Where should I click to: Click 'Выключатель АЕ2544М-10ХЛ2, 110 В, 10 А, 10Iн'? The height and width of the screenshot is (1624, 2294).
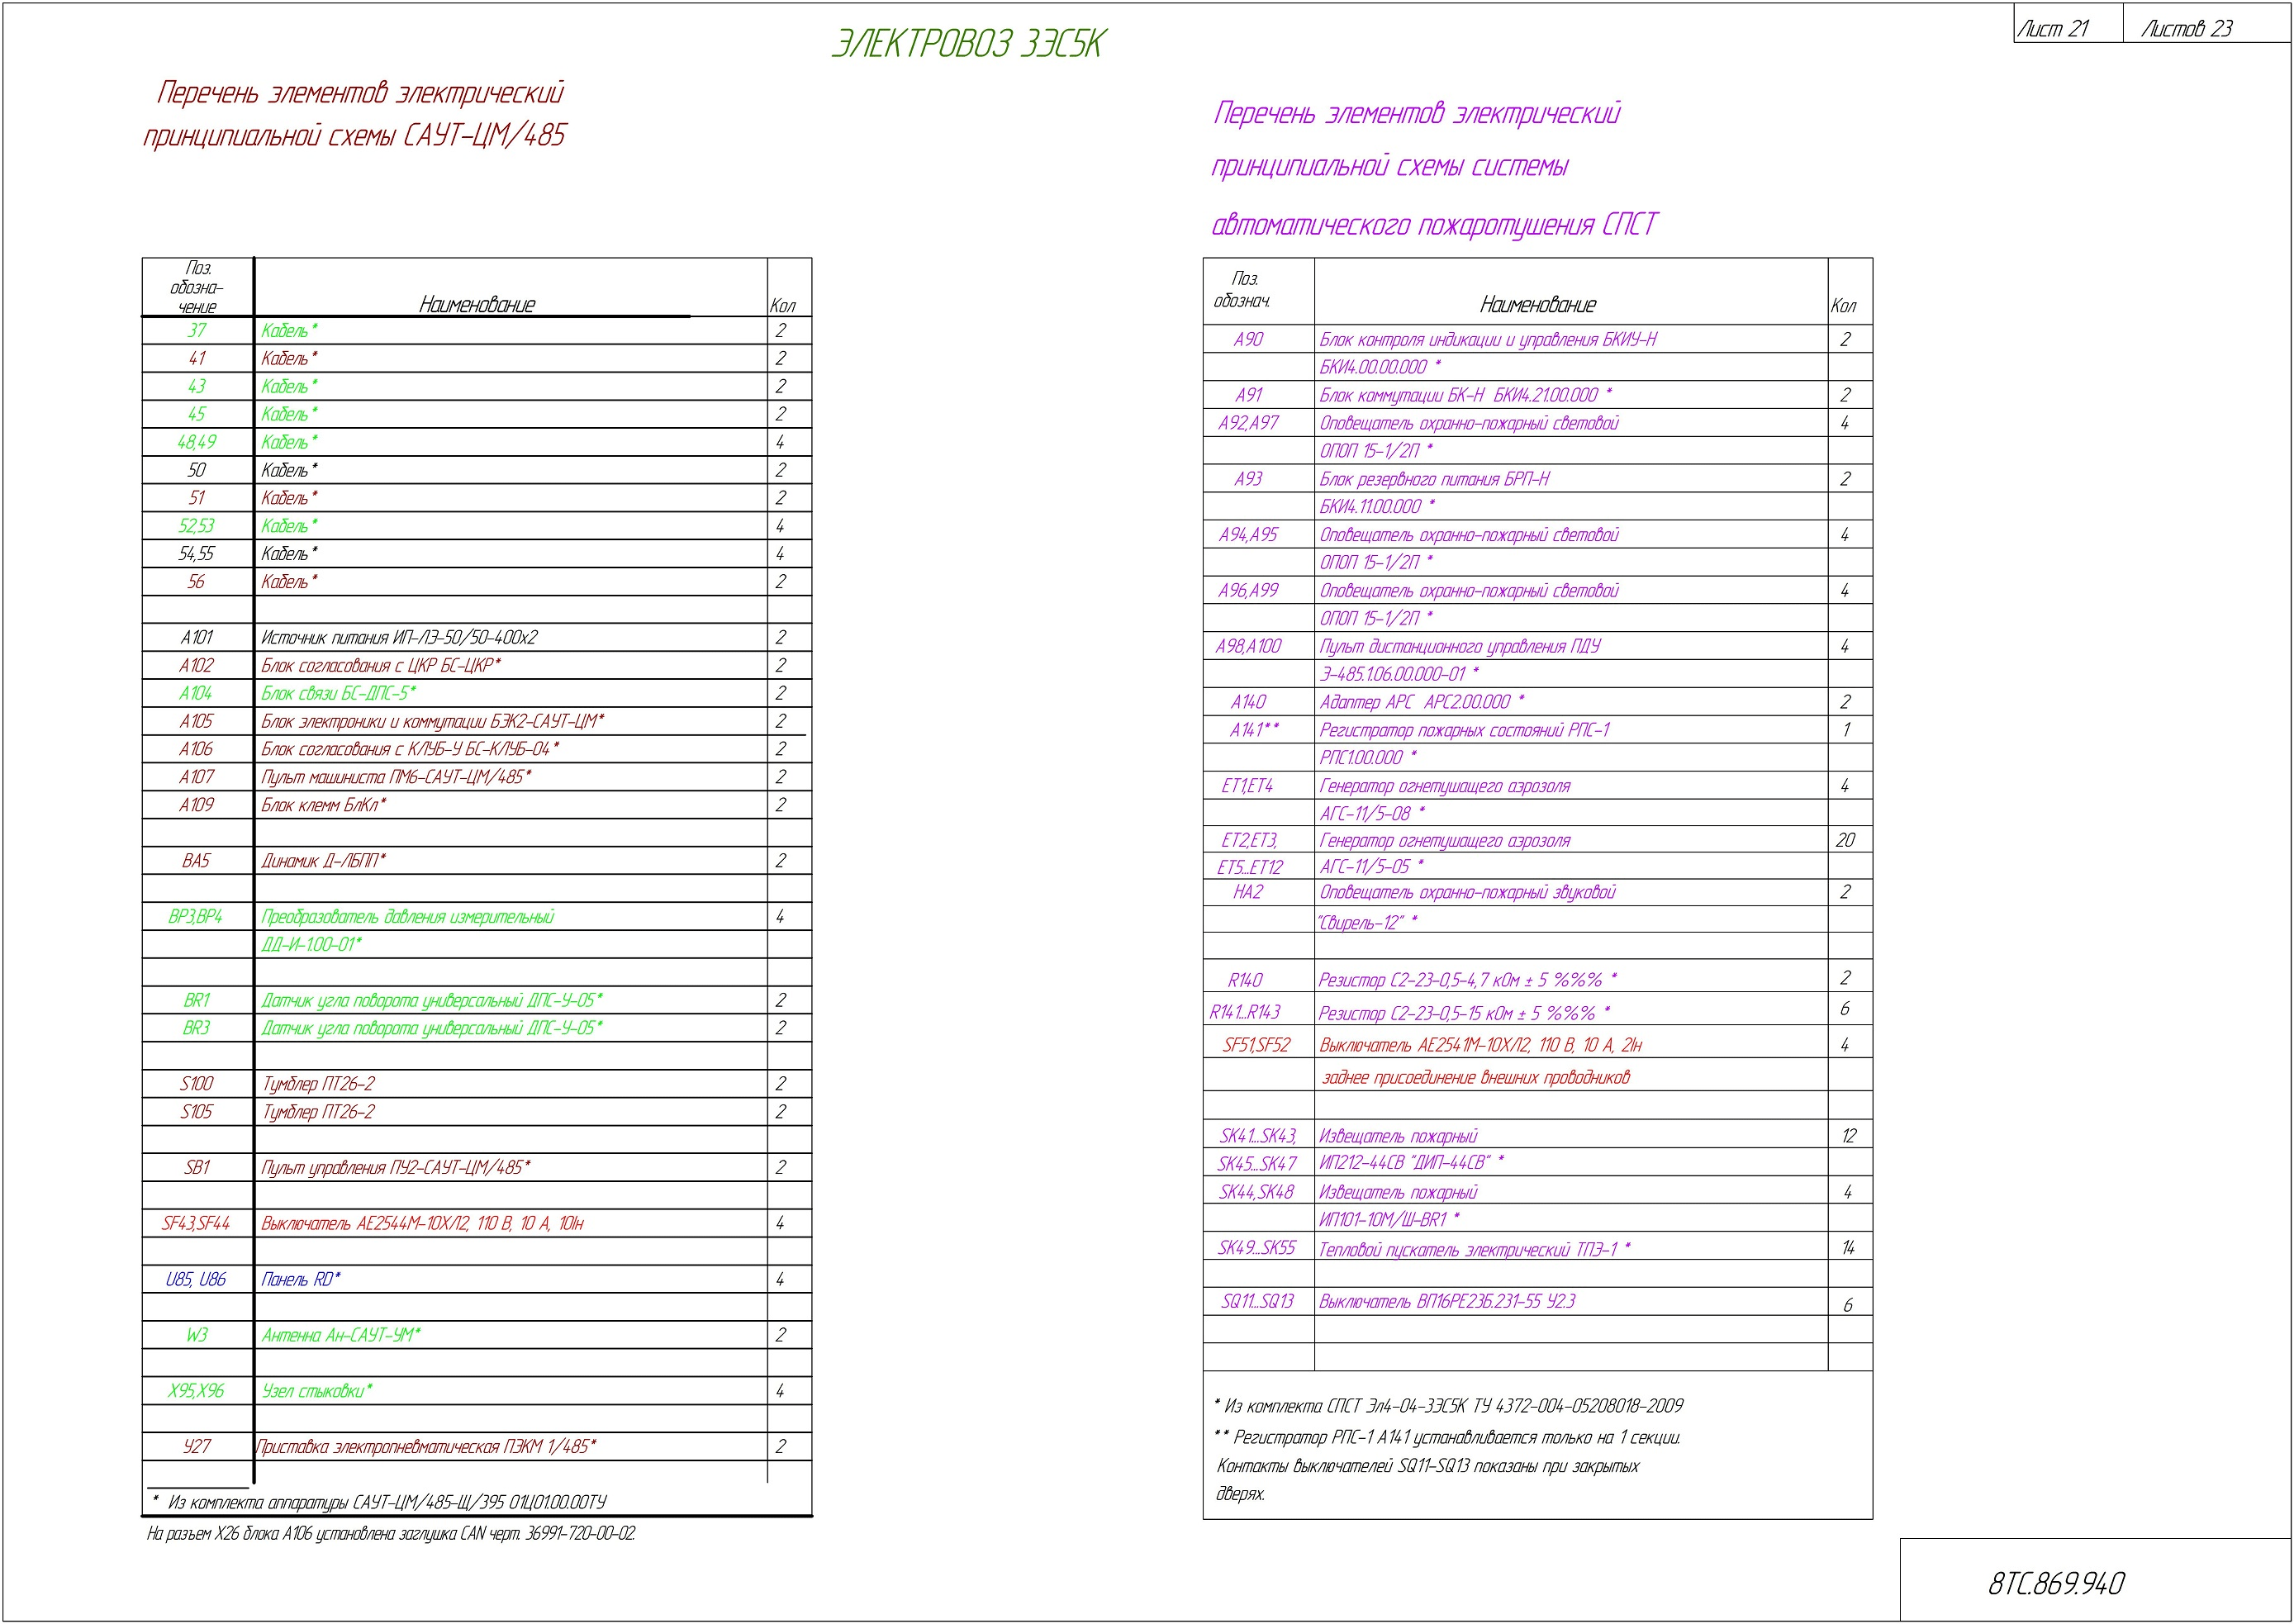click(x=423, y=1224)
